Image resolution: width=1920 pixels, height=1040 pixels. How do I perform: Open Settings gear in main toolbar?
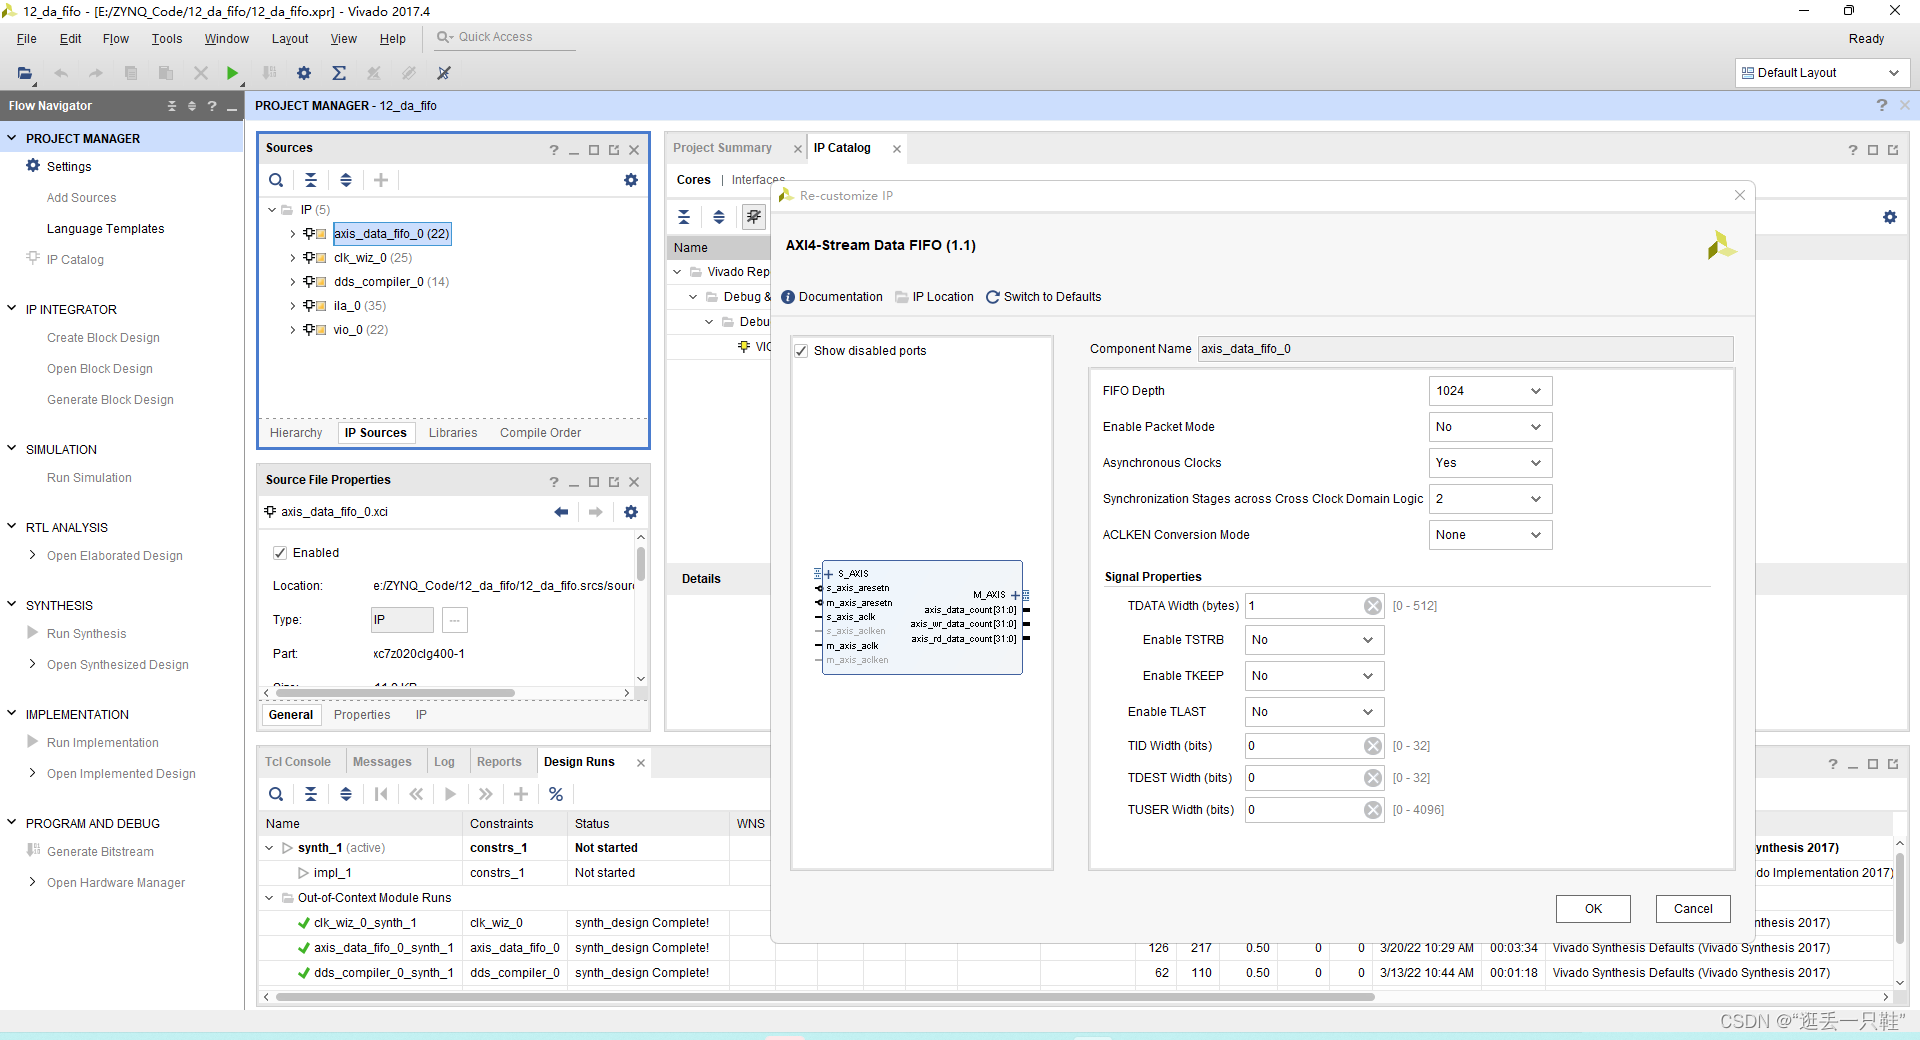pos(304,73)
